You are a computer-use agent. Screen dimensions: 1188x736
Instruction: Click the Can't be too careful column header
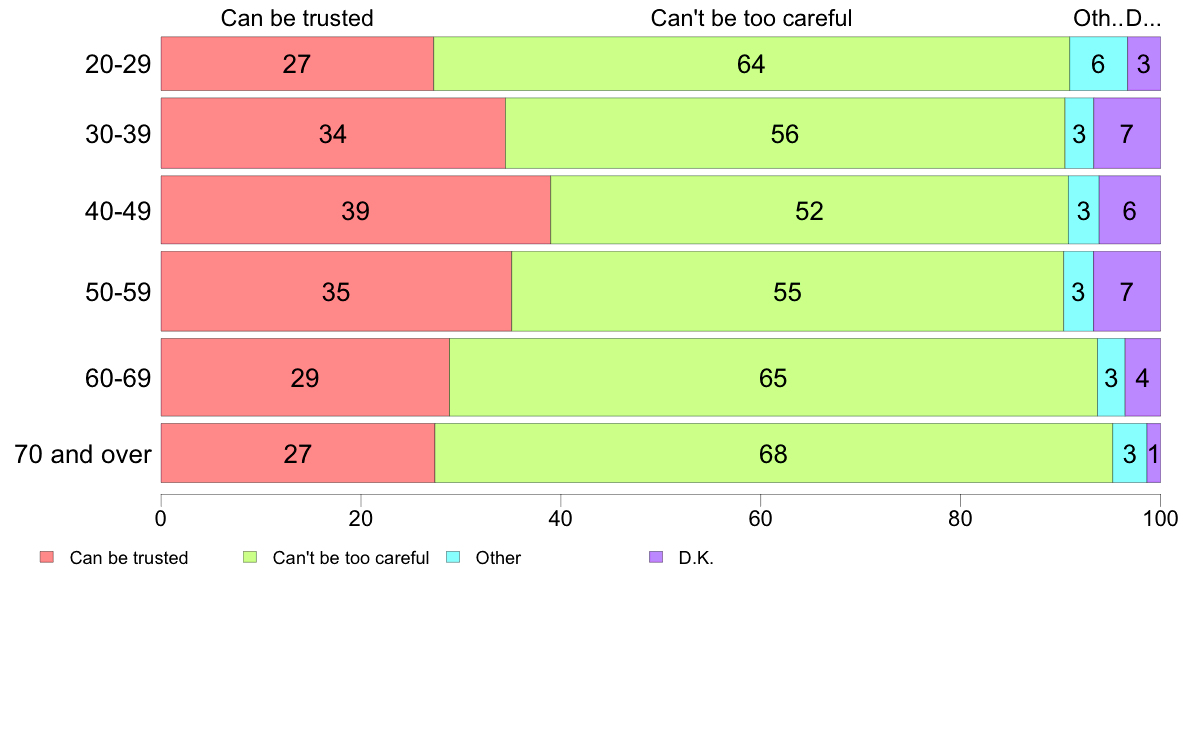pyautogui.click(x=751, y=18)
